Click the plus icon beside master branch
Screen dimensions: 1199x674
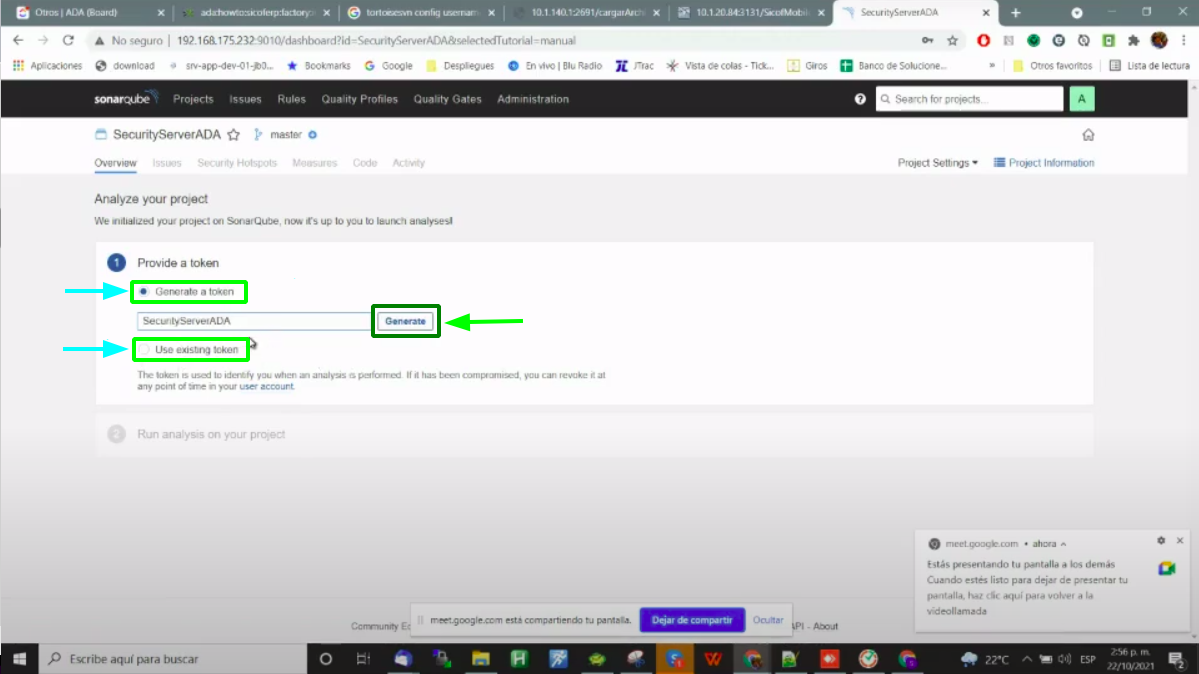pos(313,135)
